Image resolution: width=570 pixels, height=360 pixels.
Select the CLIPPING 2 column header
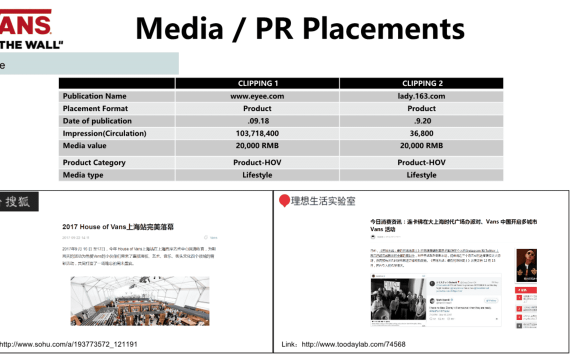pyautogui.click(x=422, y=83)
